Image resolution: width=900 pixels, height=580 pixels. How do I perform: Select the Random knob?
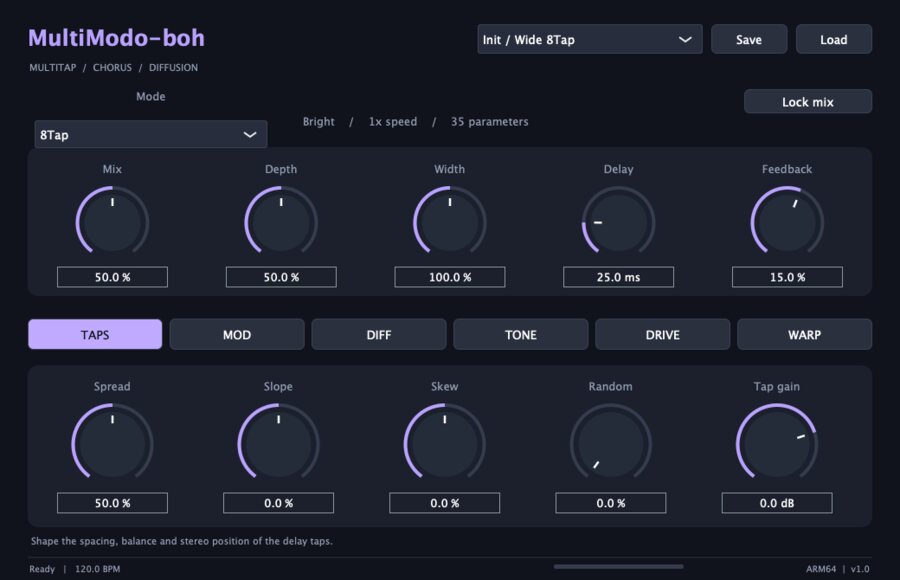coord(611,443)
